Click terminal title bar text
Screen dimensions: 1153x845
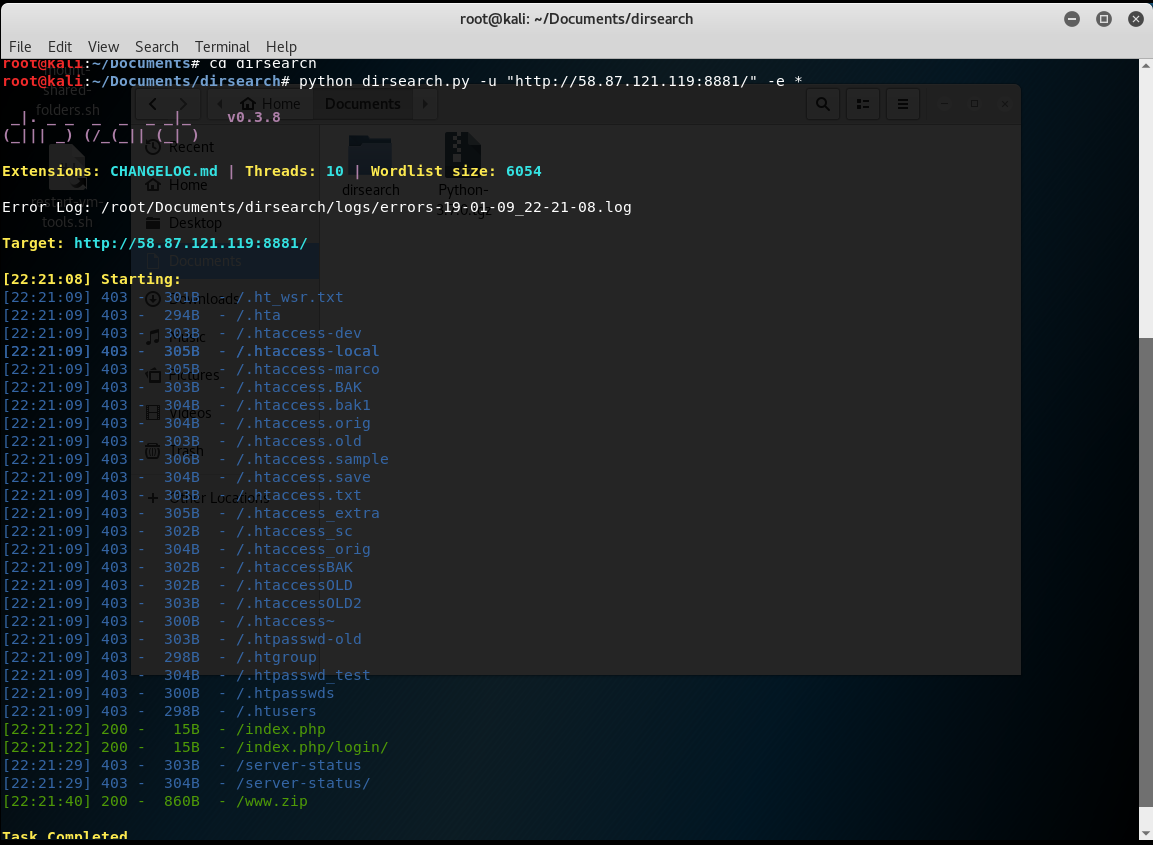pos(576,19)
